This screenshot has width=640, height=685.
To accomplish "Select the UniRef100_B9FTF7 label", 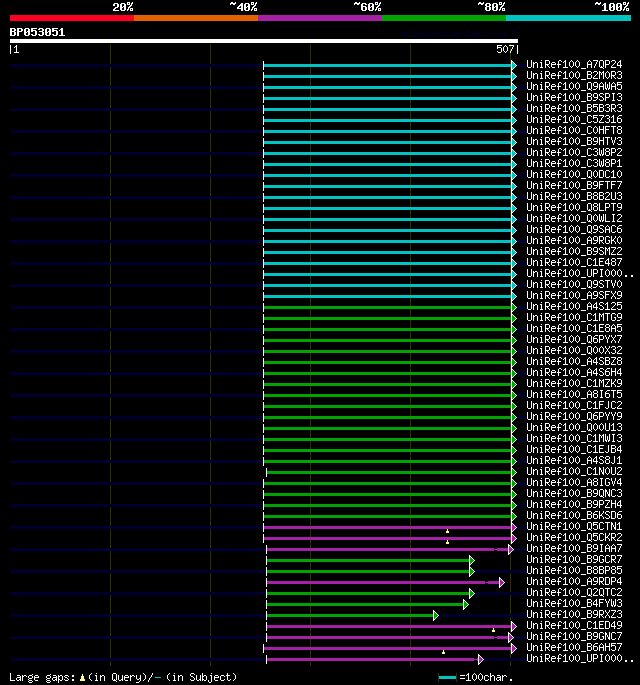I will (x=574, y=185).
